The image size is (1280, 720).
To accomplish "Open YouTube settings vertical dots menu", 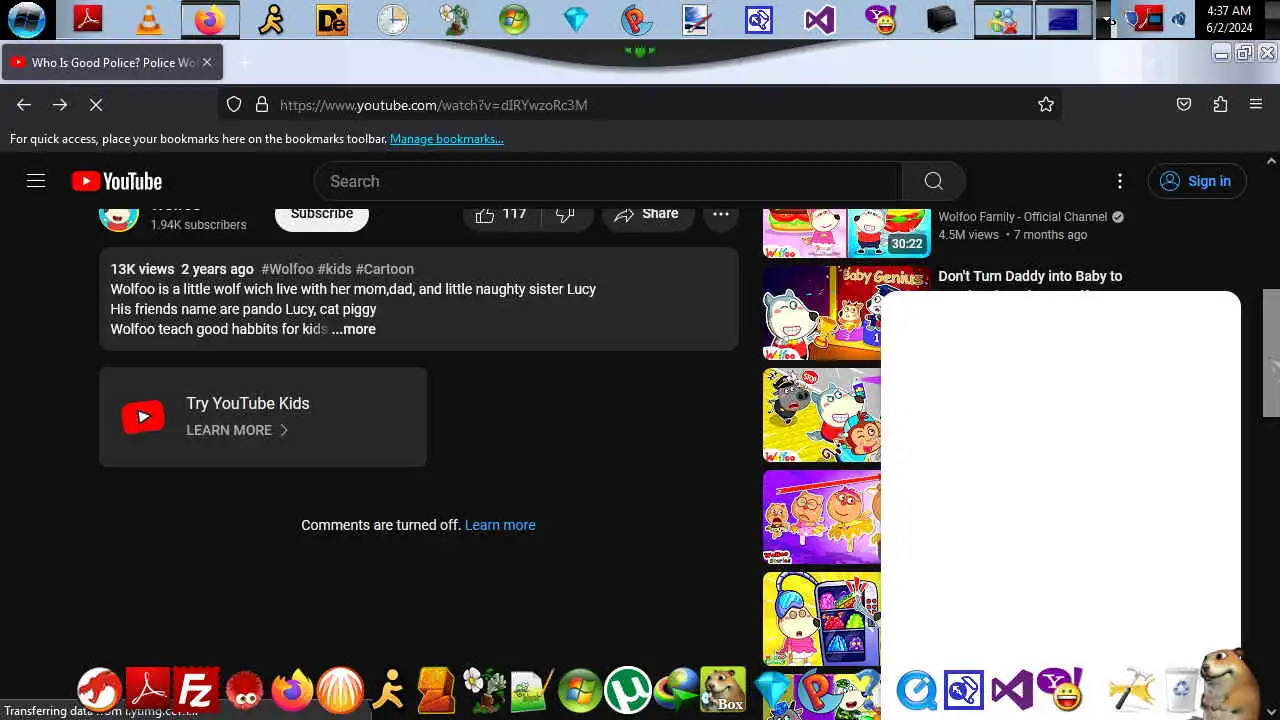I will pyautogui.click(x=1120, y=181).
